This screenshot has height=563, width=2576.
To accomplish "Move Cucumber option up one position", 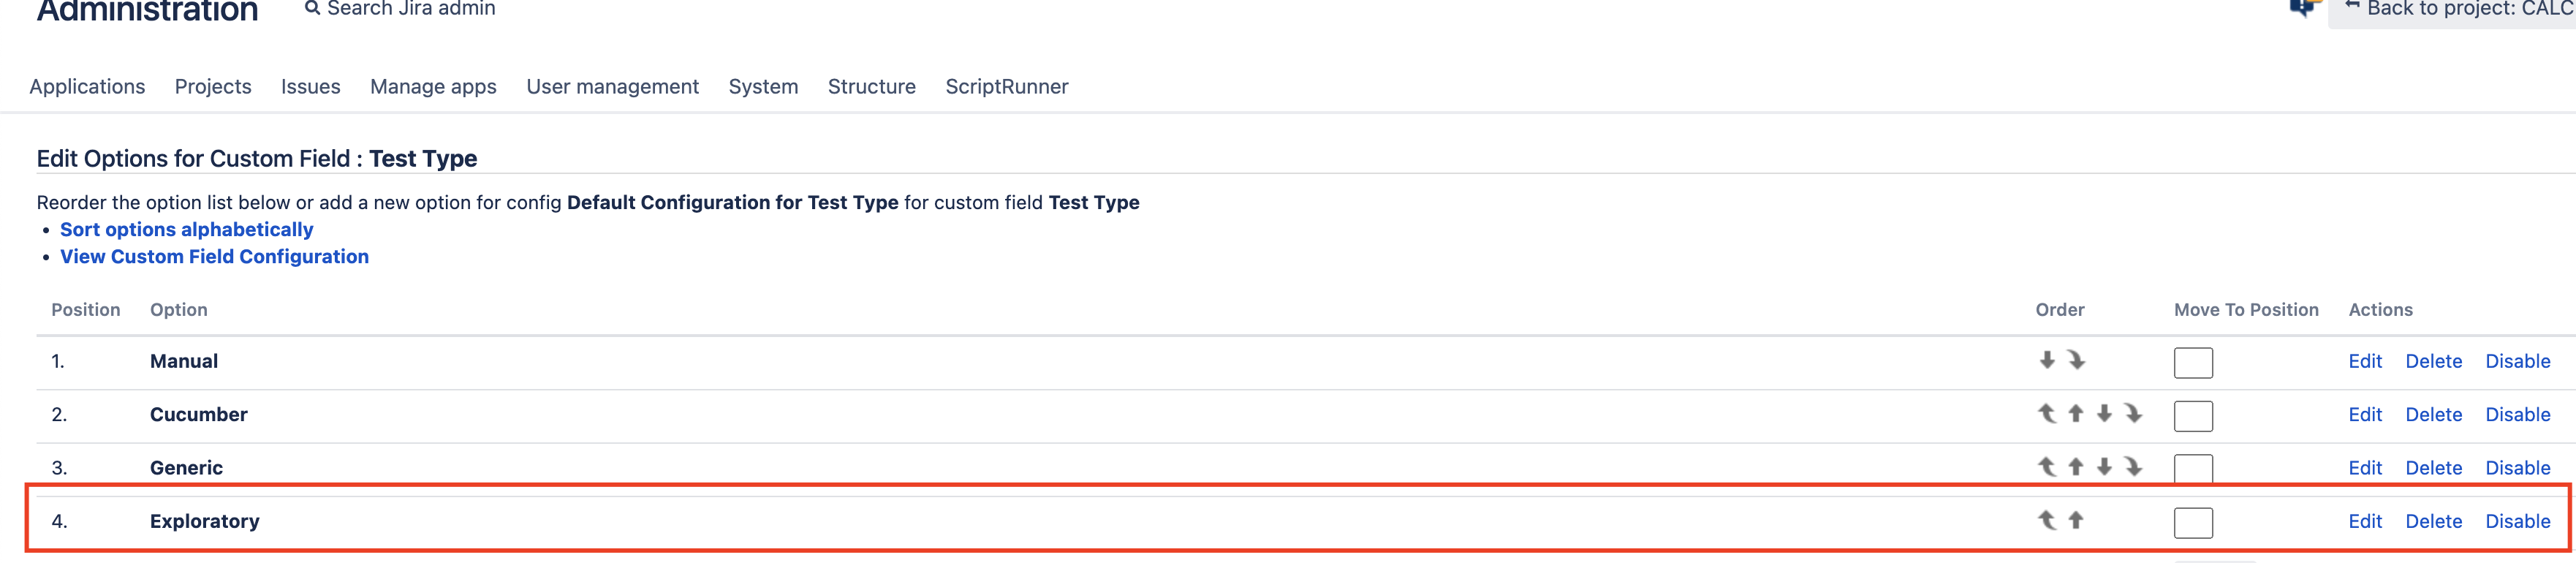I will pyautogui.click(x=2076, y=413).
